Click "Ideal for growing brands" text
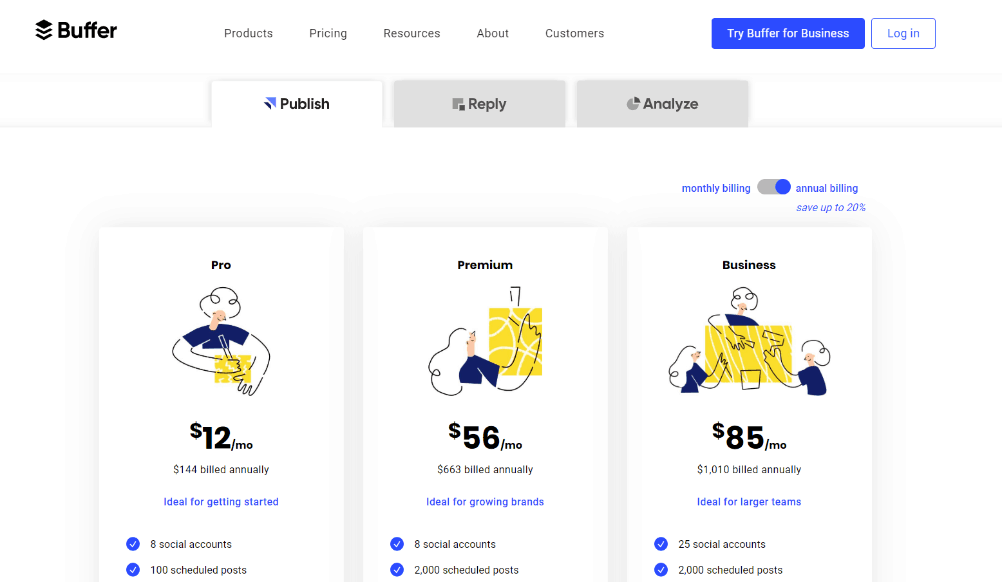Screen dimensions: 1002x582 point(485,502)
